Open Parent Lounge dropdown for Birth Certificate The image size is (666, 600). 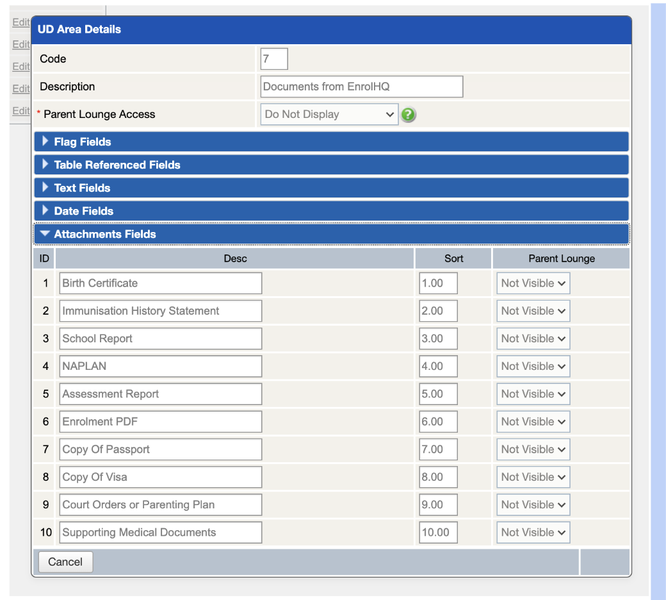(533, 283)
